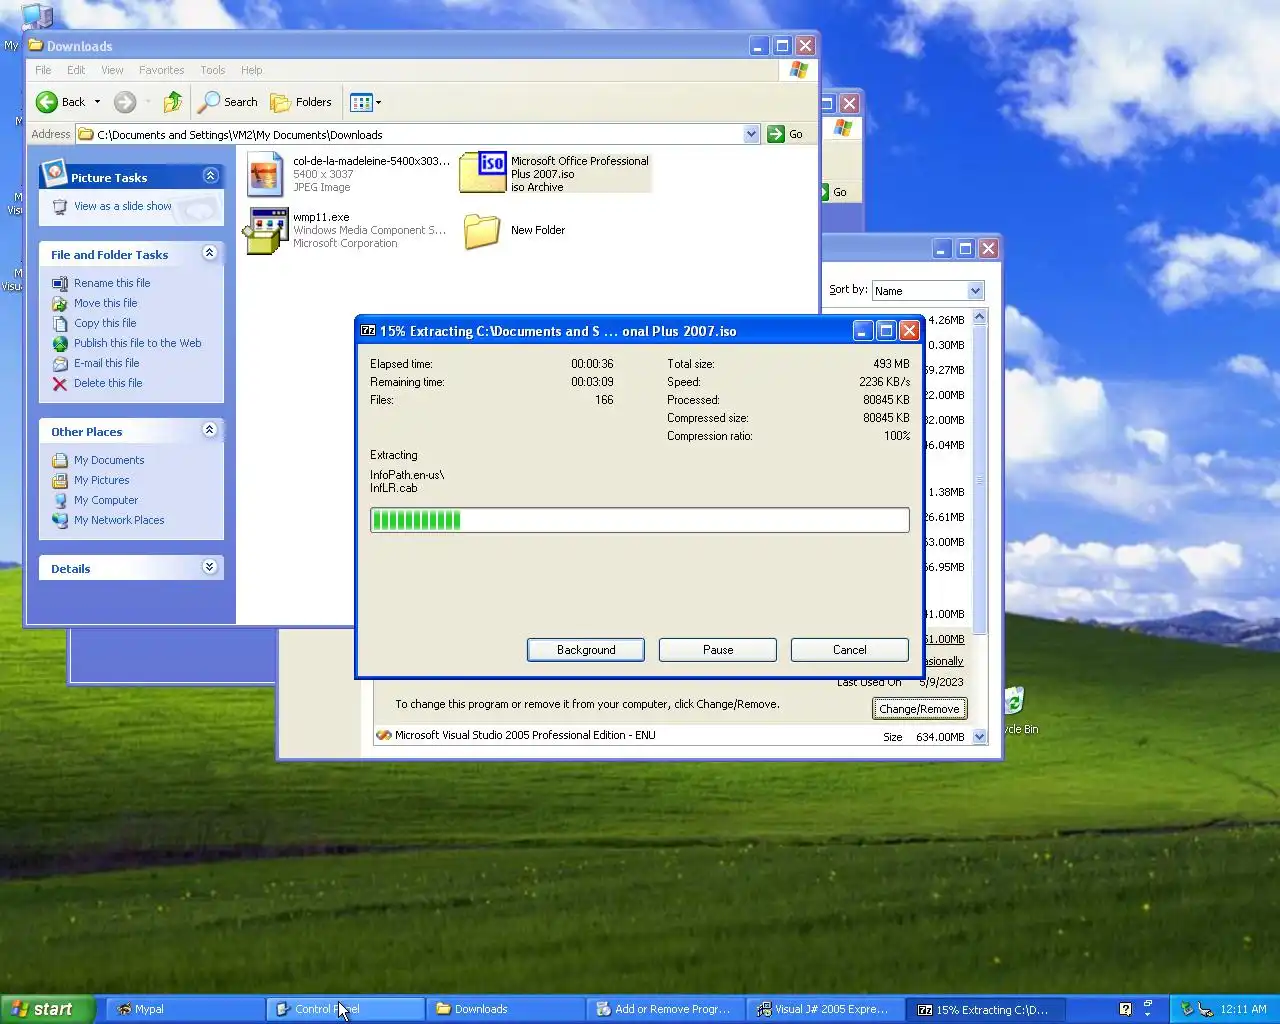The width and height of the screenshot is (1280, 1024).
Task: Click E-mail this file link
Action: [106, 363]
